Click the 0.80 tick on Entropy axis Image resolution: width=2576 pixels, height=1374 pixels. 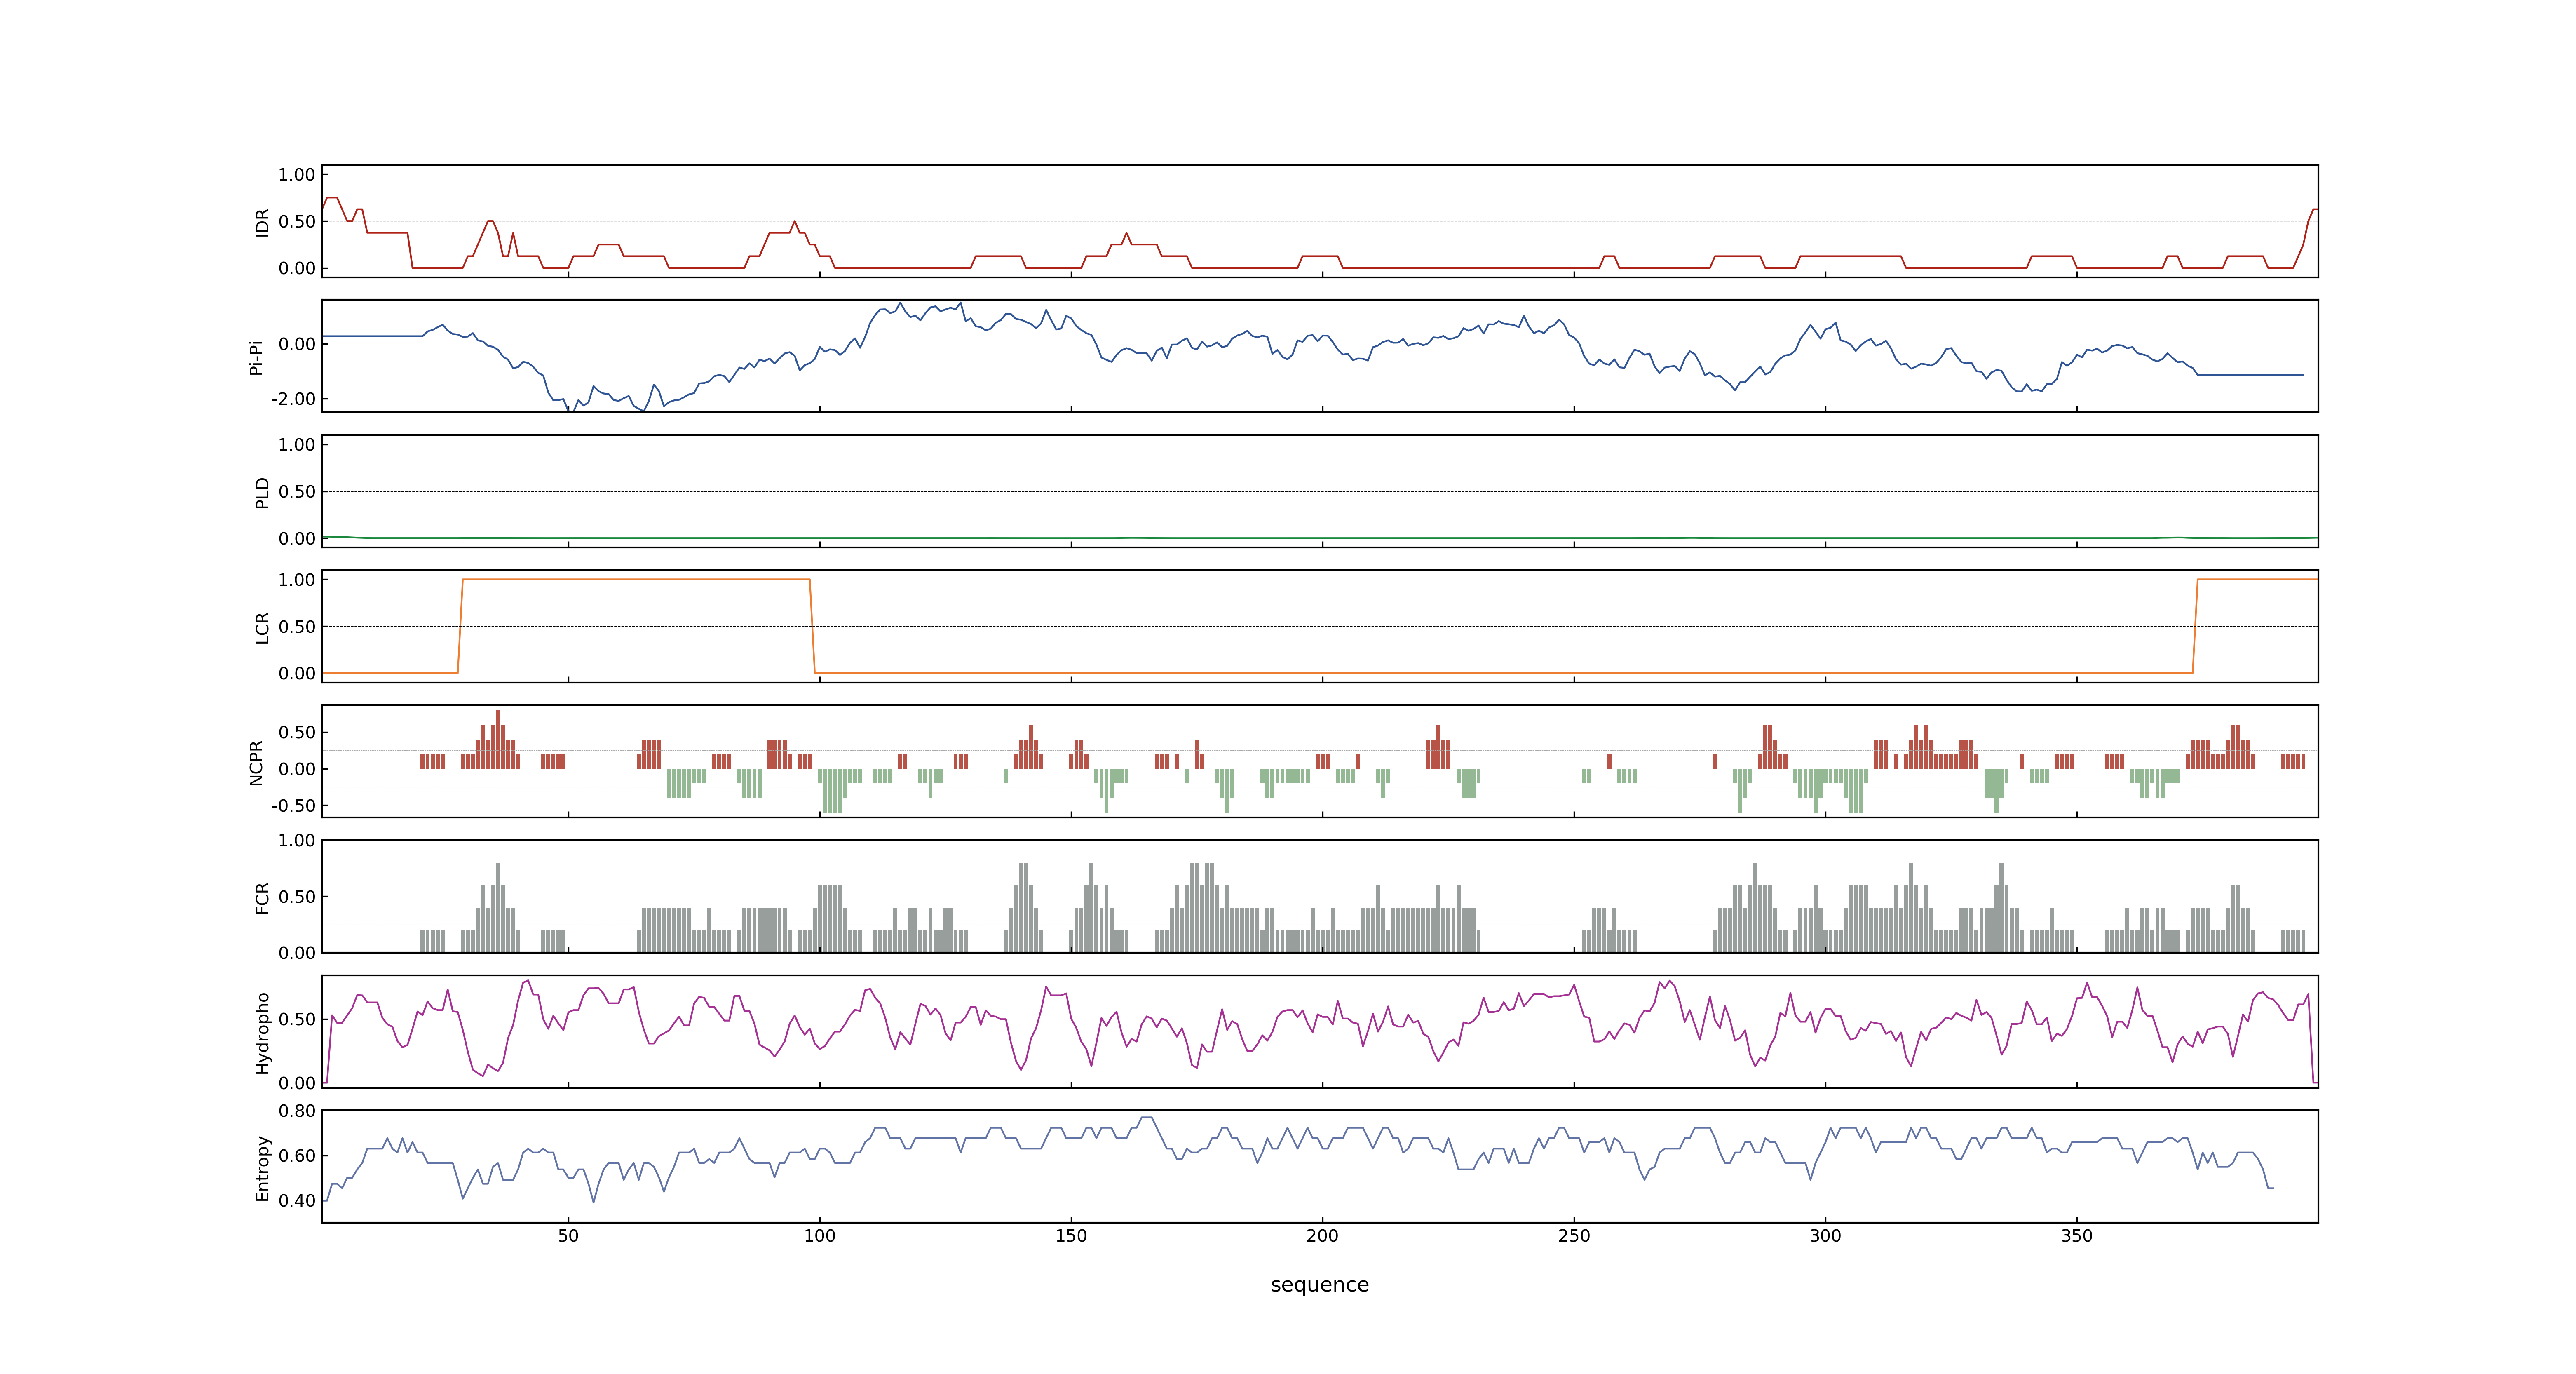tap(297, 1111)
